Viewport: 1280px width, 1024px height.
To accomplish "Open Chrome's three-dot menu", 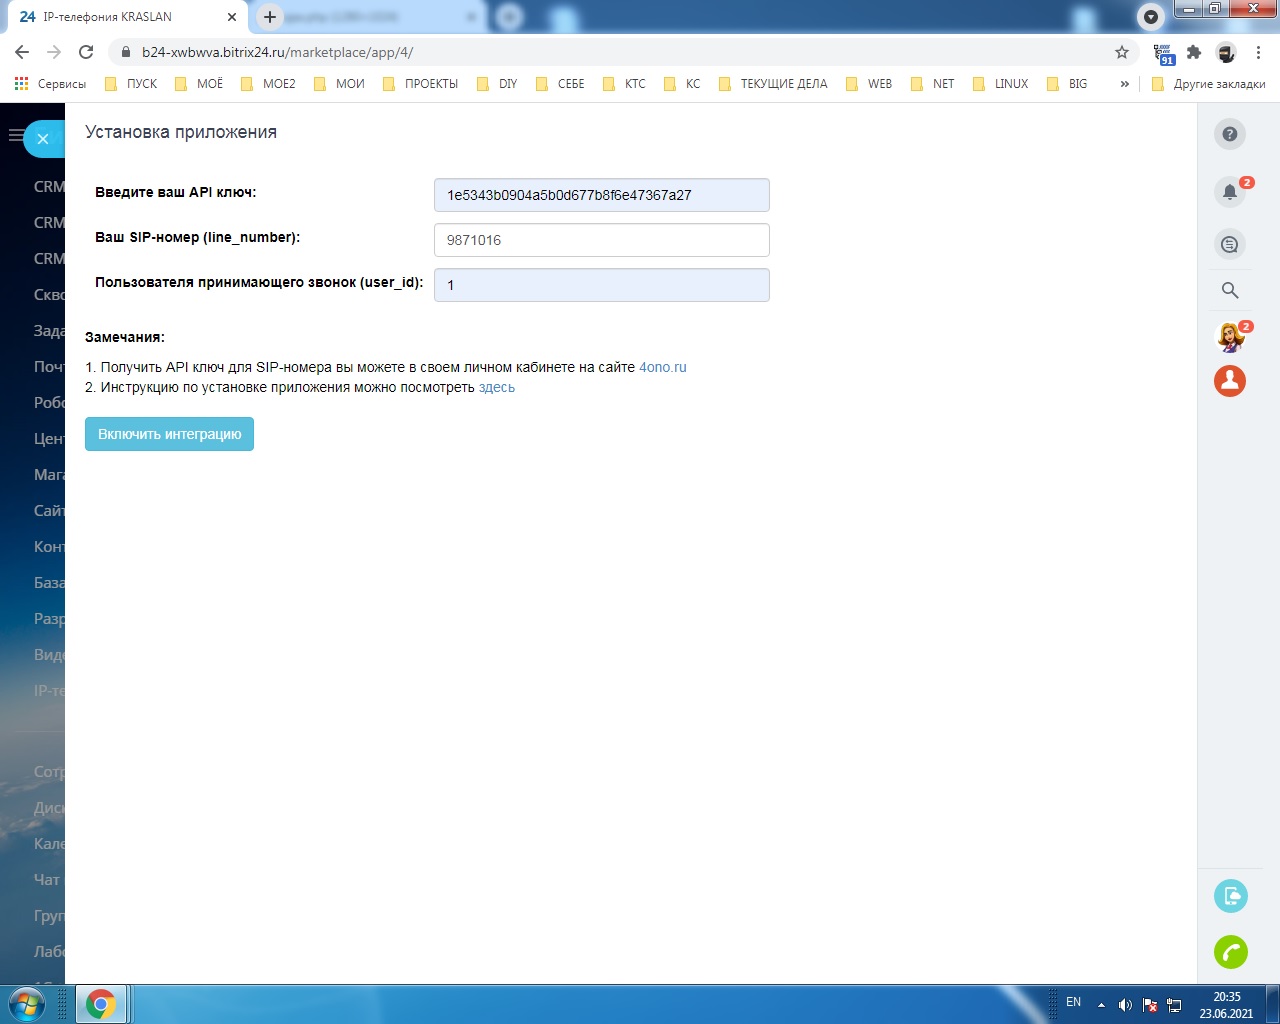I will pyautogui.click(x=1258, y=52).
